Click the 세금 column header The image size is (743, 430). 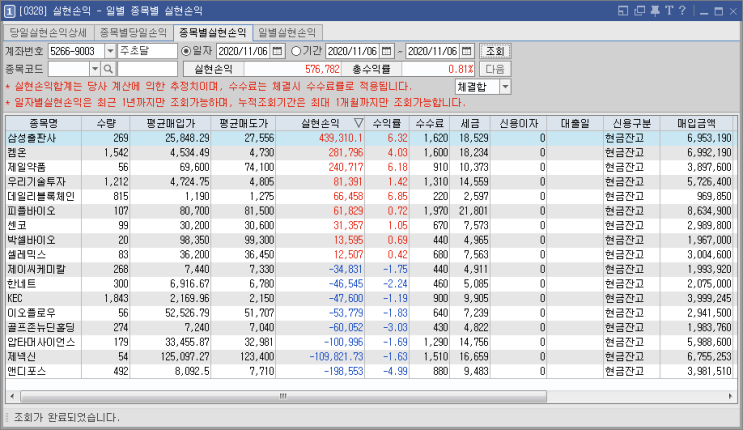(470, 123)
